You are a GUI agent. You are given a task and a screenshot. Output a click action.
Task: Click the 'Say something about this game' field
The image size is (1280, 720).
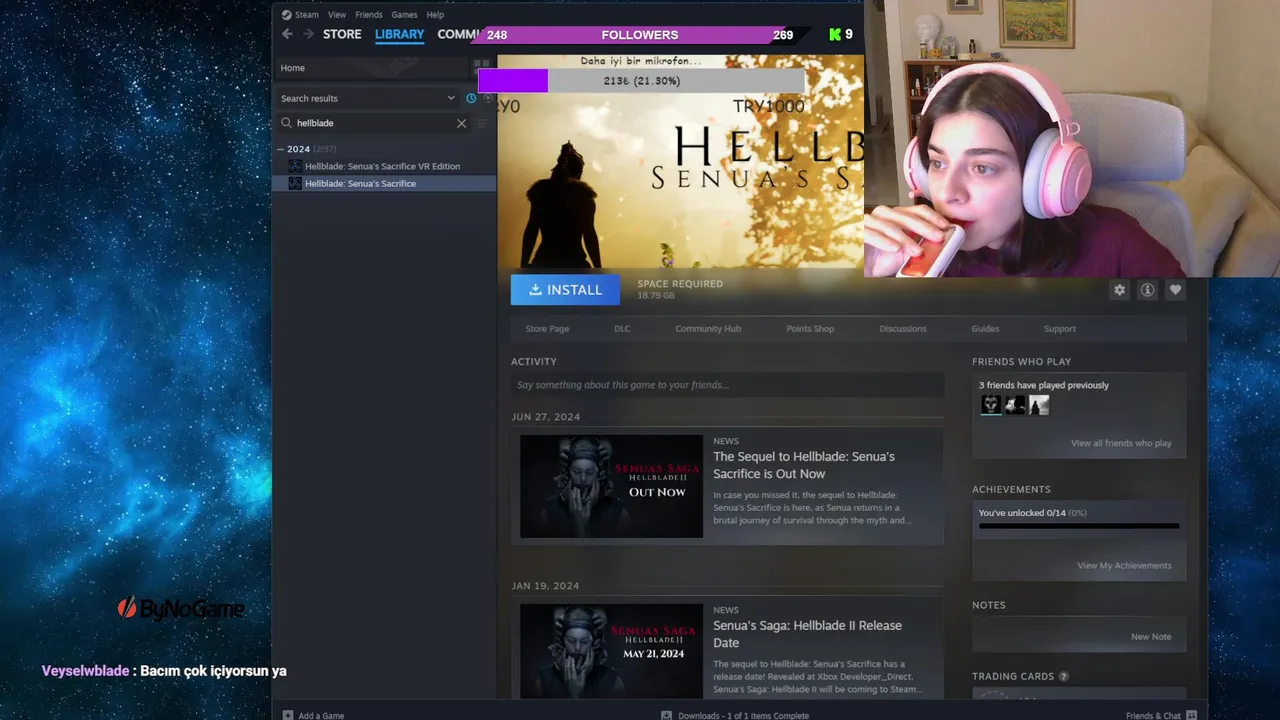coord(727,385)
